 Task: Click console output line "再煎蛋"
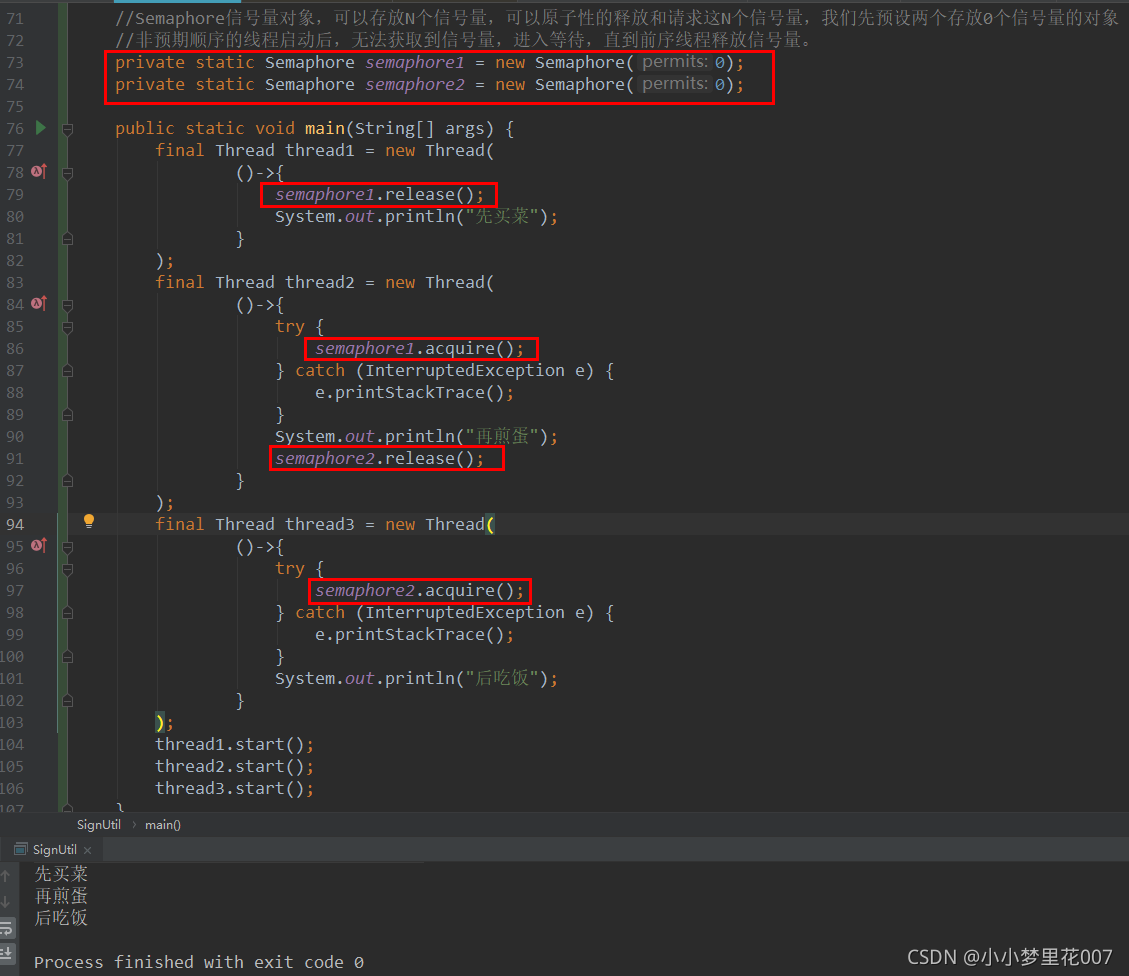[61, 896]
